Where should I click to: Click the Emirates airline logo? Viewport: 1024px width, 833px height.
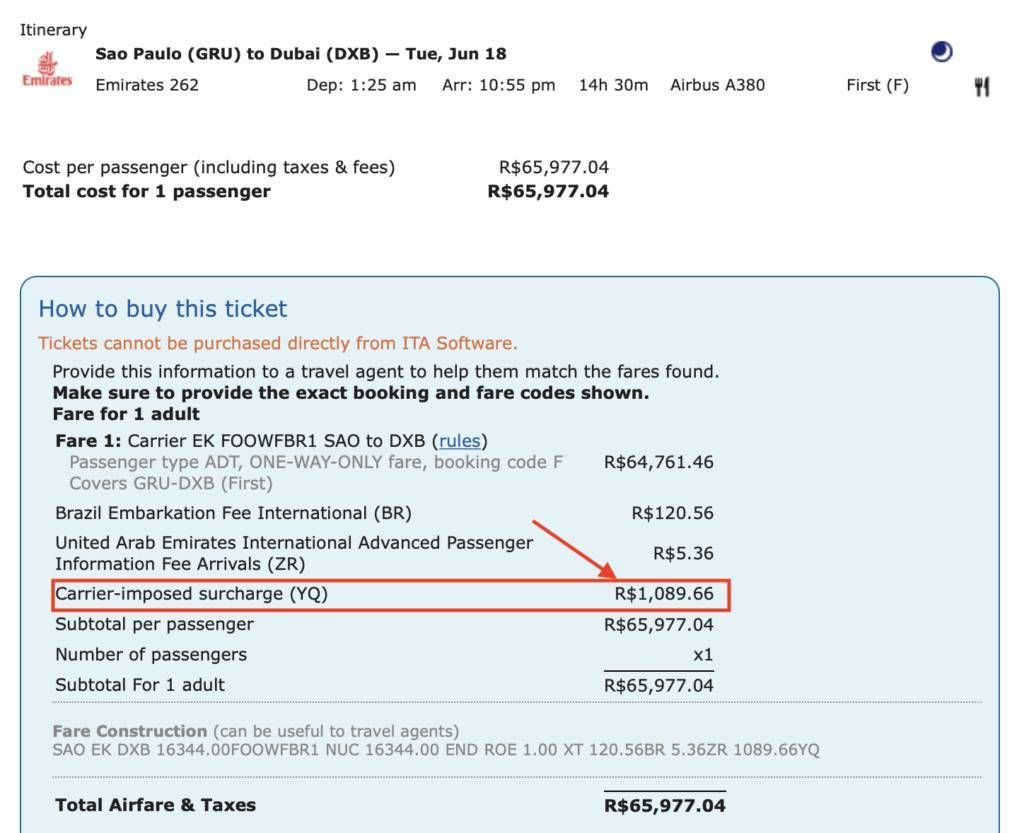tap(47, 70)
